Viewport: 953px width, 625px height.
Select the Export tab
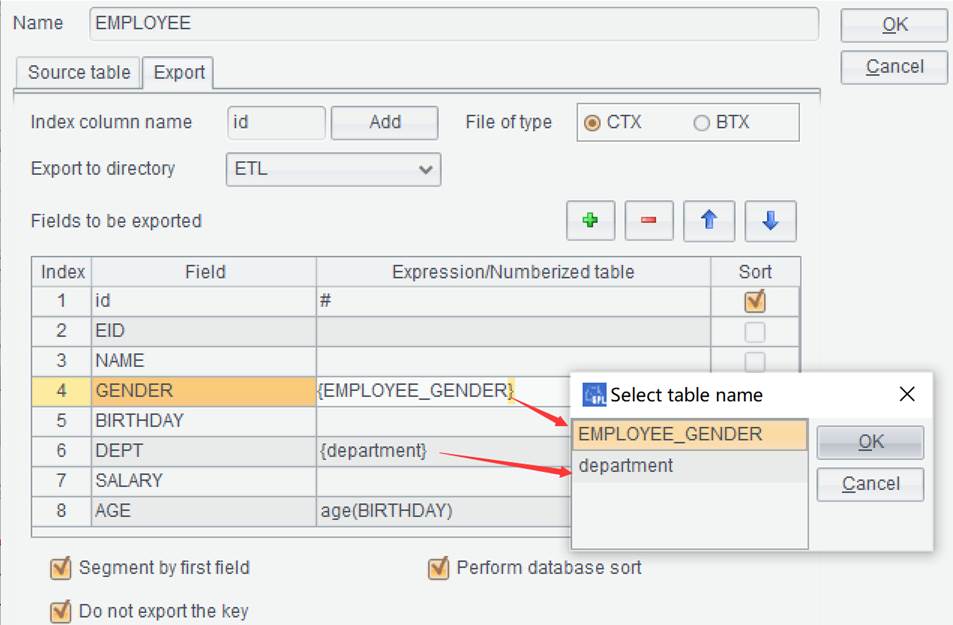point(179,72)
